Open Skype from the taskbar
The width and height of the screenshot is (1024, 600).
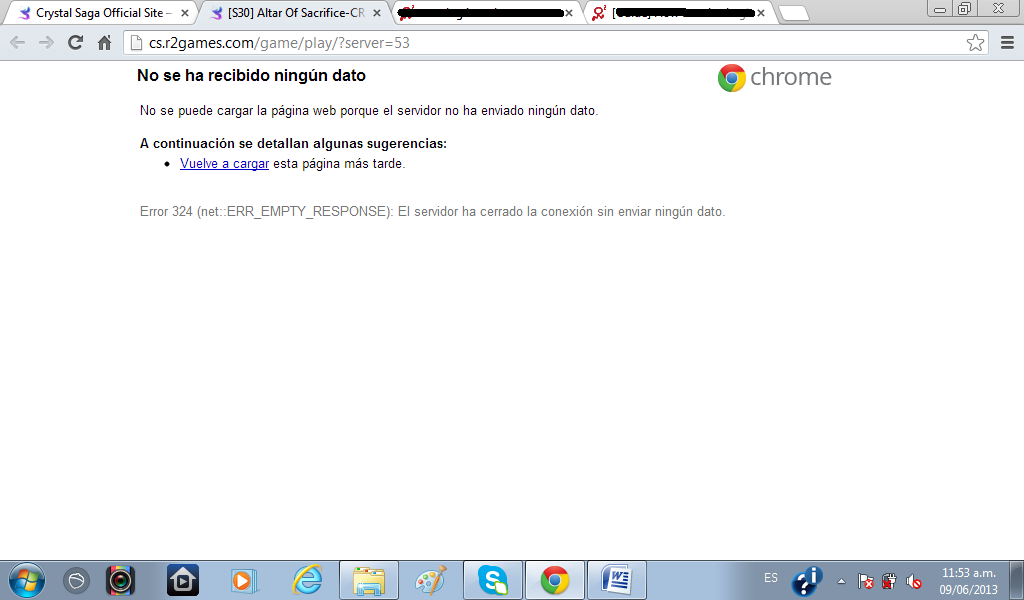pyautogui.click(x=492, y=580)
